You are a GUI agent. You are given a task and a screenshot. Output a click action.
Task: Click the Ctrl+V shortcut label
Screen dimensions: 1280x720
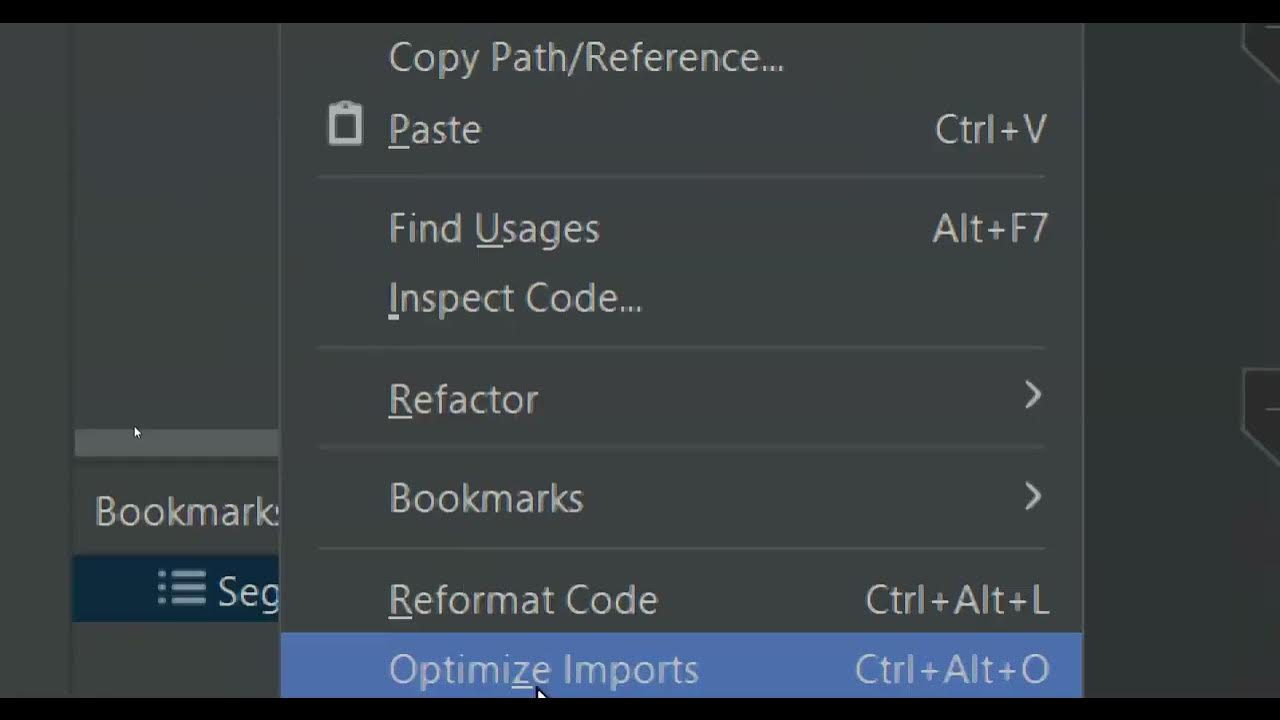click(990, 130)
